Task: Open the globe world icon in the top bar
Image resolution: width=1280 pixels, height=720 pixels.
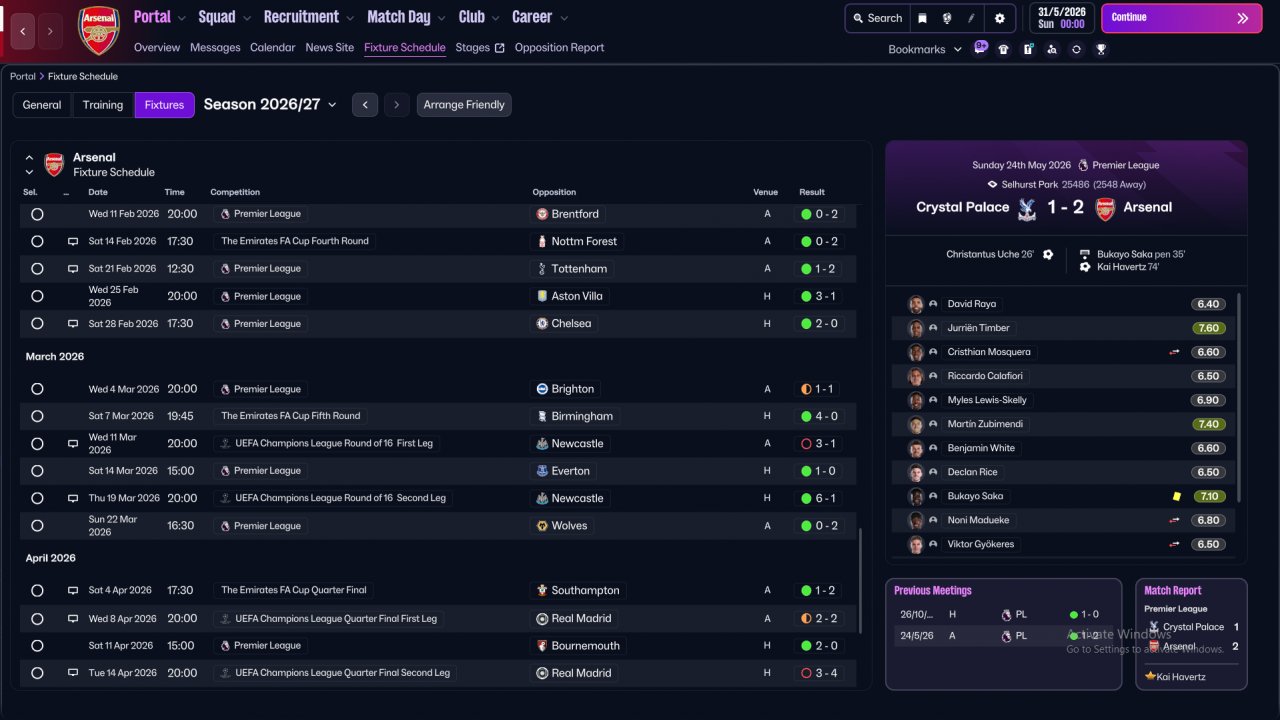Action: click(946, 18)
